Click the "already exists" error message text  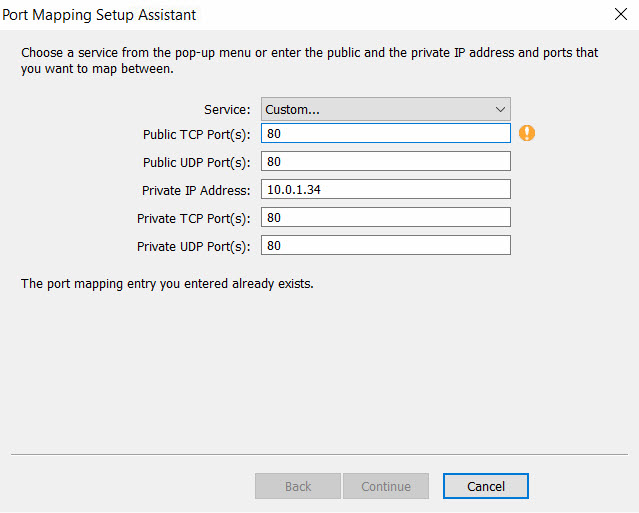167,284
